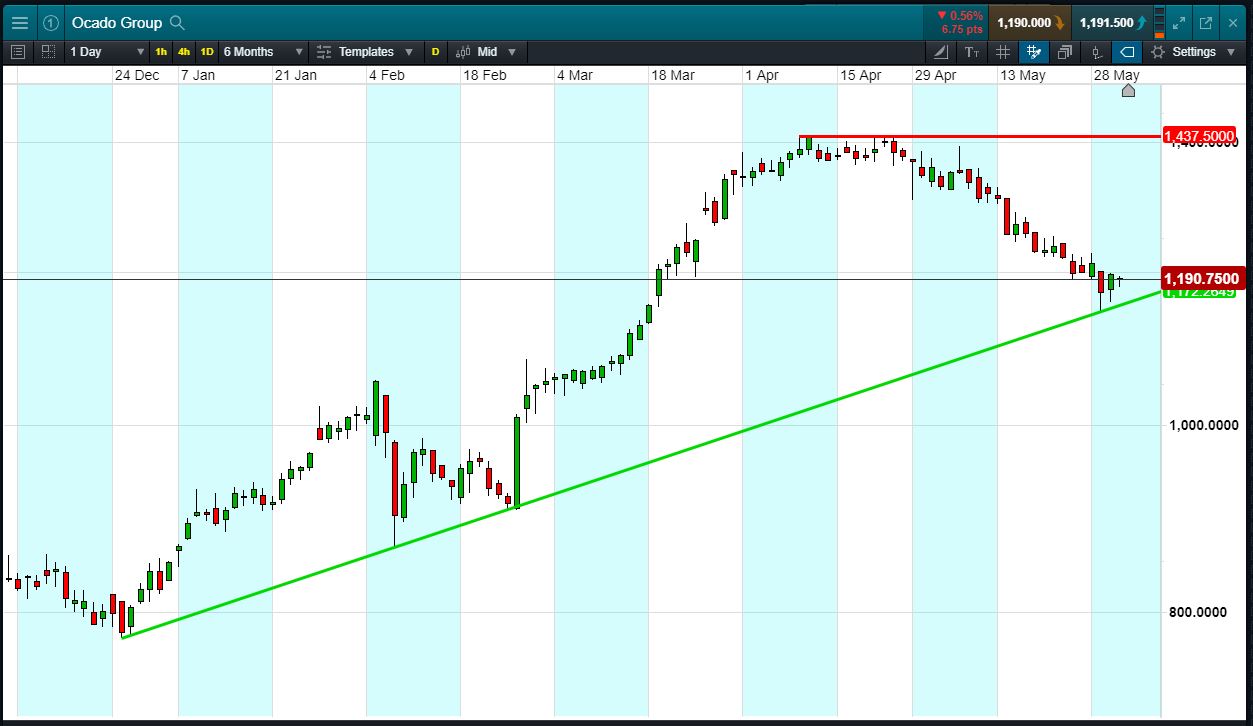The image size is (1253, 726).
Task: Select the text annotation tool
Action: coord(972,51)
